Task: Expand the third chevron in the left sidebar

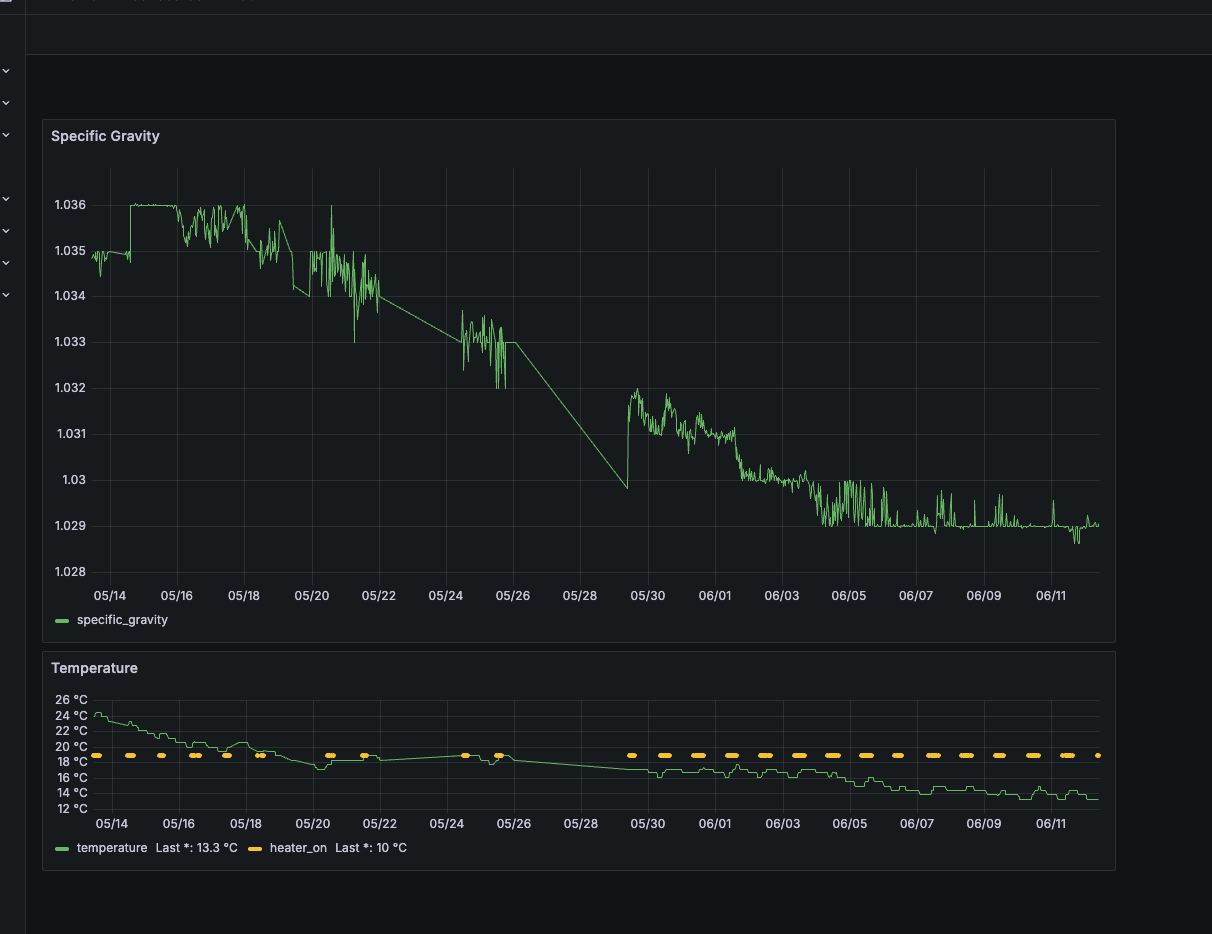Action: pos(6,135)
